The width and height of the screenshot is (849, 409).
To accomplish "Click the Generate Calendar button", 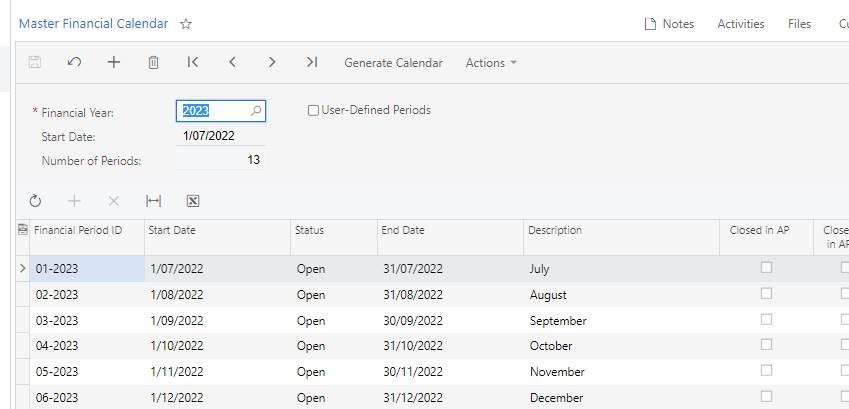I will click(393, 63).
